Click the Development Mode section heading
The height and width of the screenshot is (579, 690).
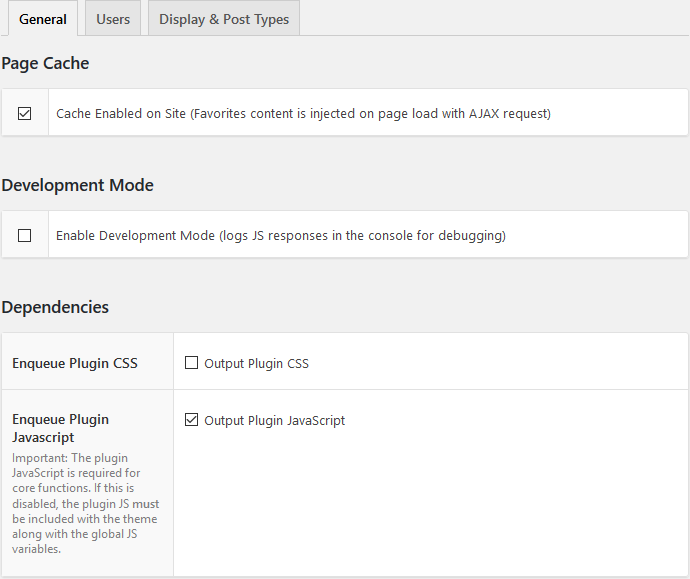pyautogui.click(x=77, y=185)
